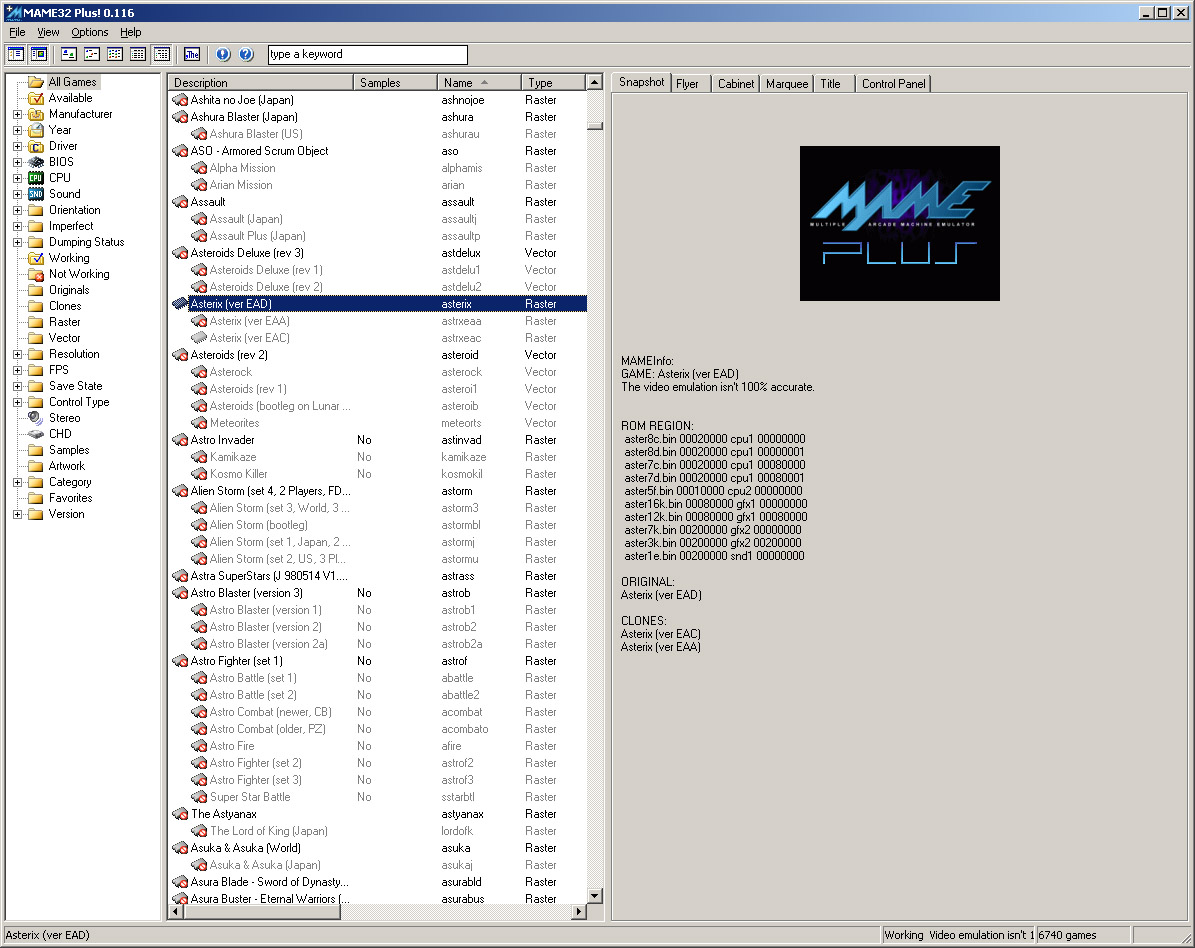Select the Not Working red-X icon
Viewport: 1195px width, 948px height.
click(x=36, y=274)
